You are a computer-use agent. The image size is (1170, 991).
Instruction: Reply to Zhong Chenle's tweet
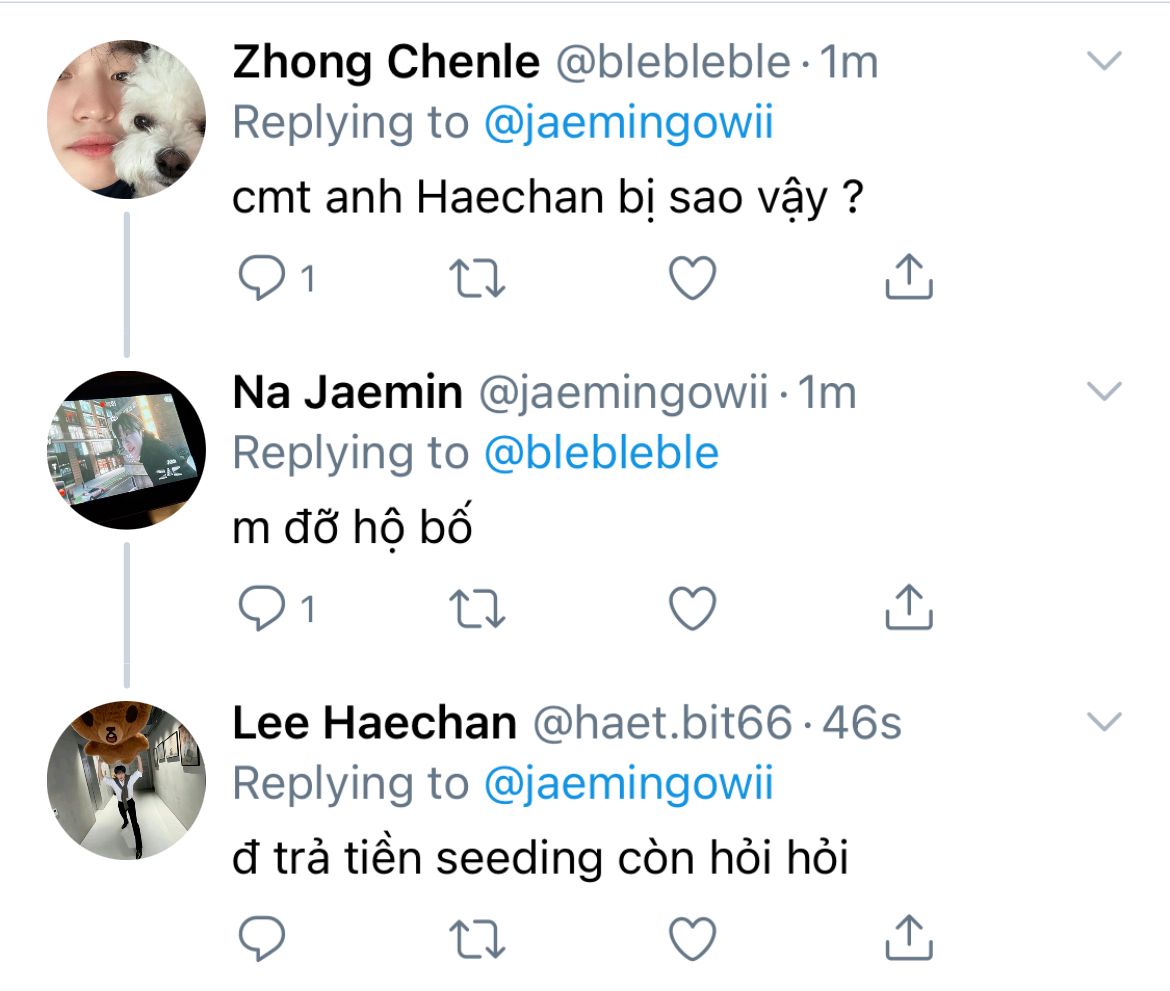(x=262, y=278)
